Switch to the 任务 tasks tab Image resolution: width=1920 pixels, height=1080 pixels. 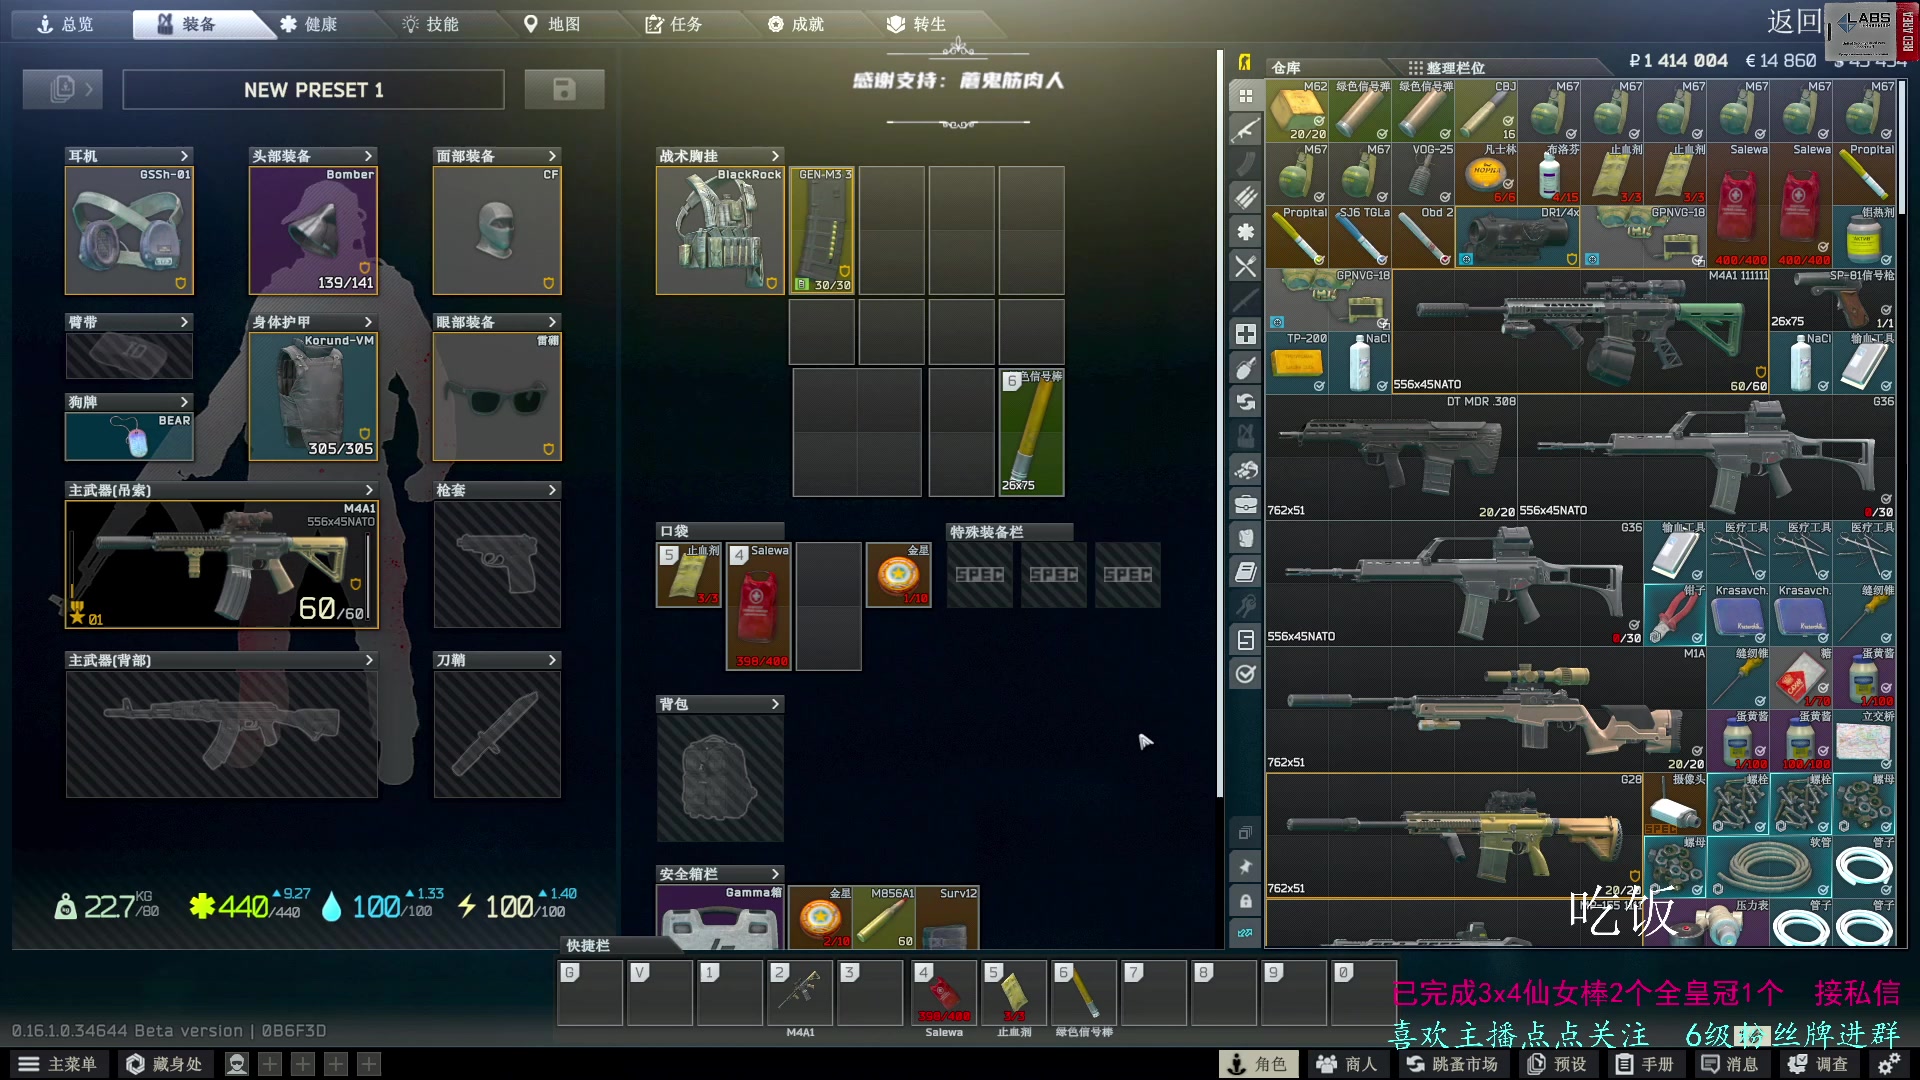click(x=675, y=24)
